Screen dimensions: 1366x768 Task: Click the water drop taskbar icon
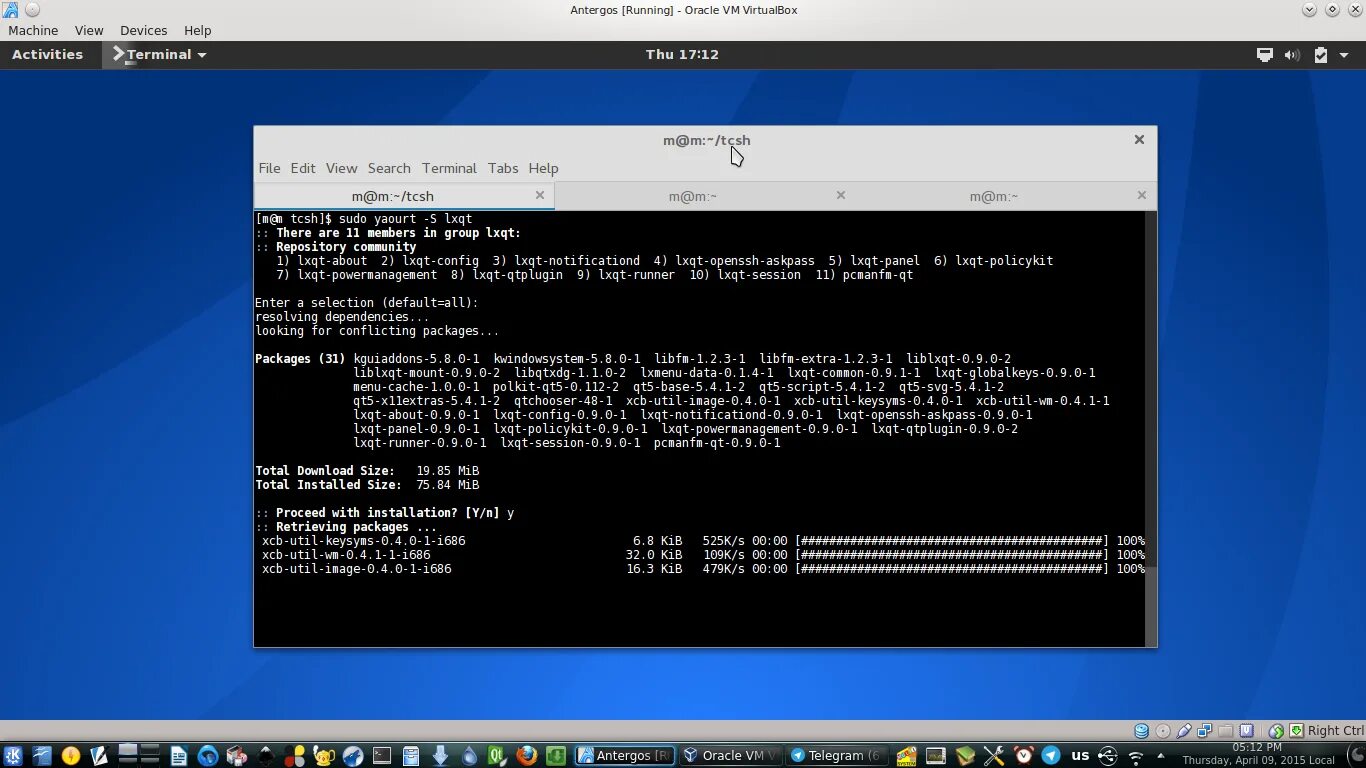pyautogui.click(x=469, y=756)
